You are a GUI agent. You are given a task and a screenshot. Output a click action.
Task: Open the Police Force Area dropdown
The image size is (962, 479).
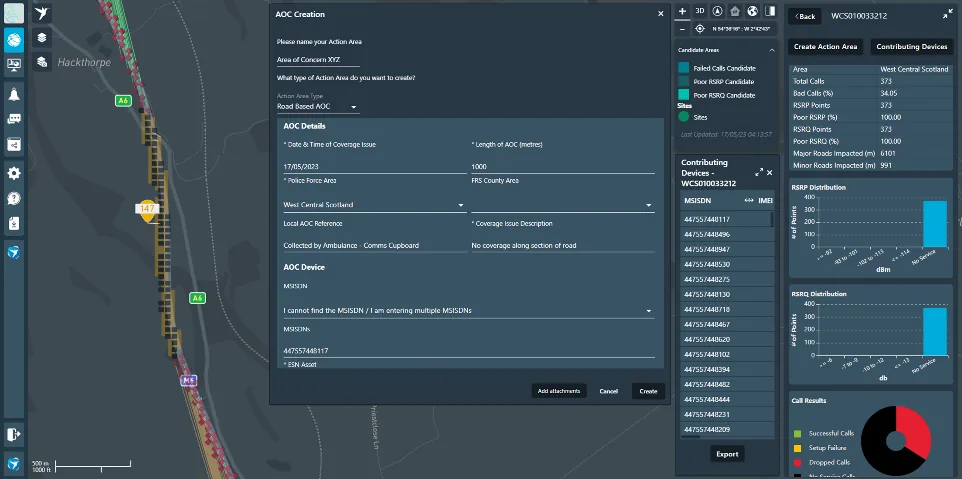coord(374,205)
